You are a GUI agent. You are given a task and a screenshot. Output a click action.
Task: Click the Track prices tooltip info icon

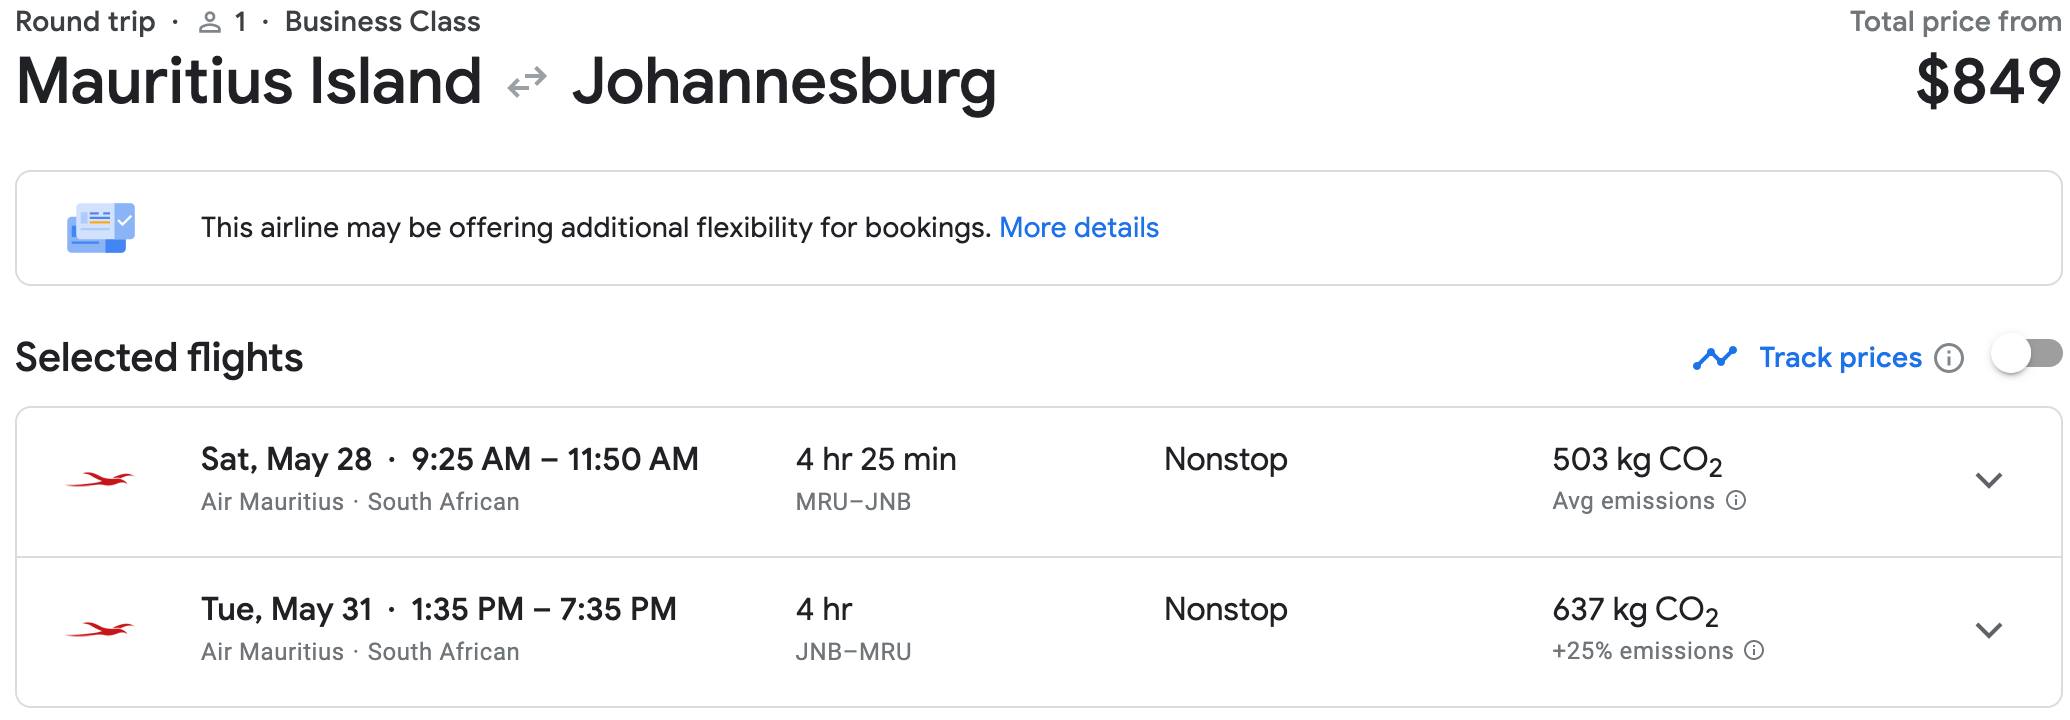[1950, 357]
